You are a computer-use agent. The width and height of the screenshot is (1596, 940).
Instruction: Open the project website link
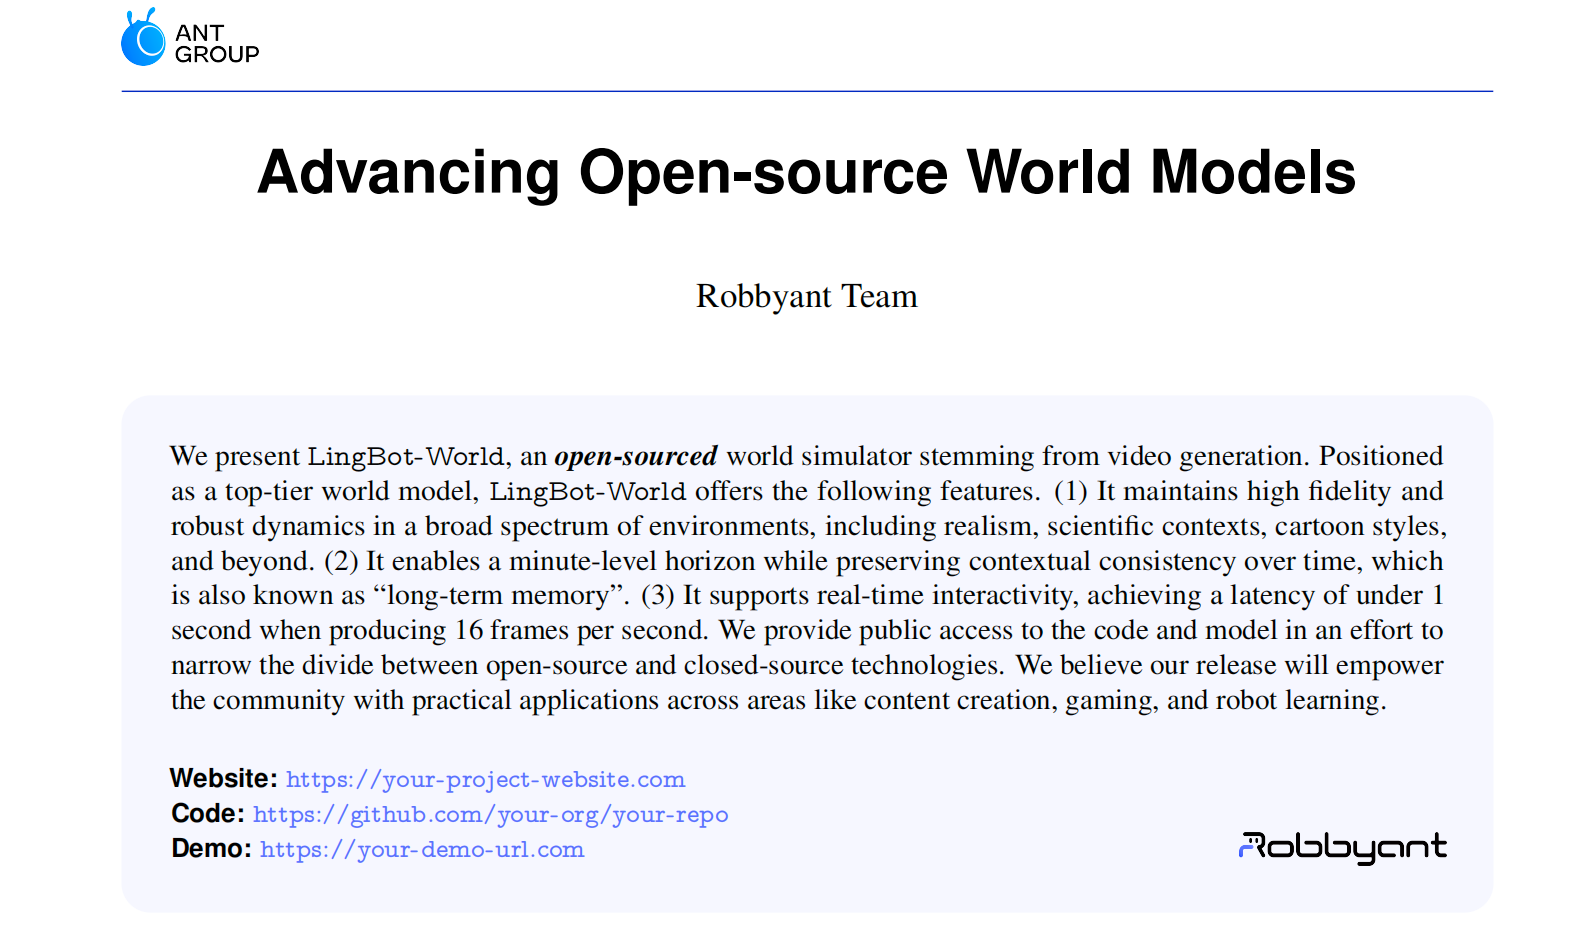tap(485, 780)
